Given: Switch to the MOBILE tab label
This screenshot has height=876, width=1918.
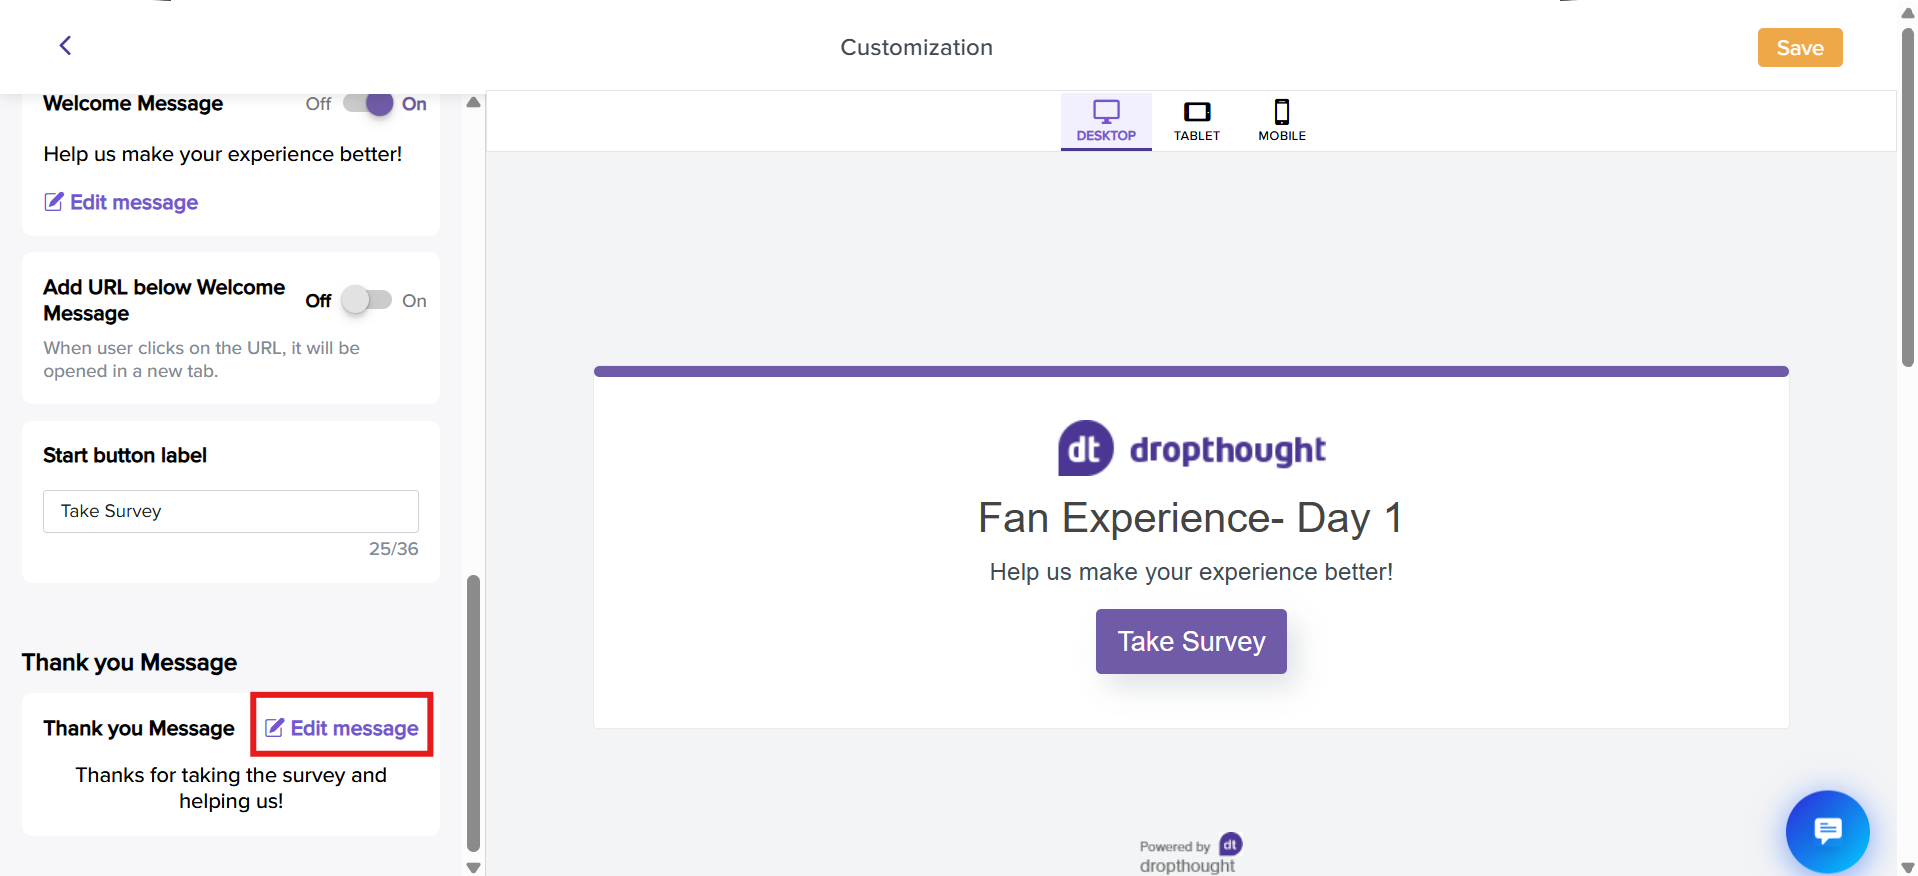Looking at the screenshot, I should [x=1282, y=136].
